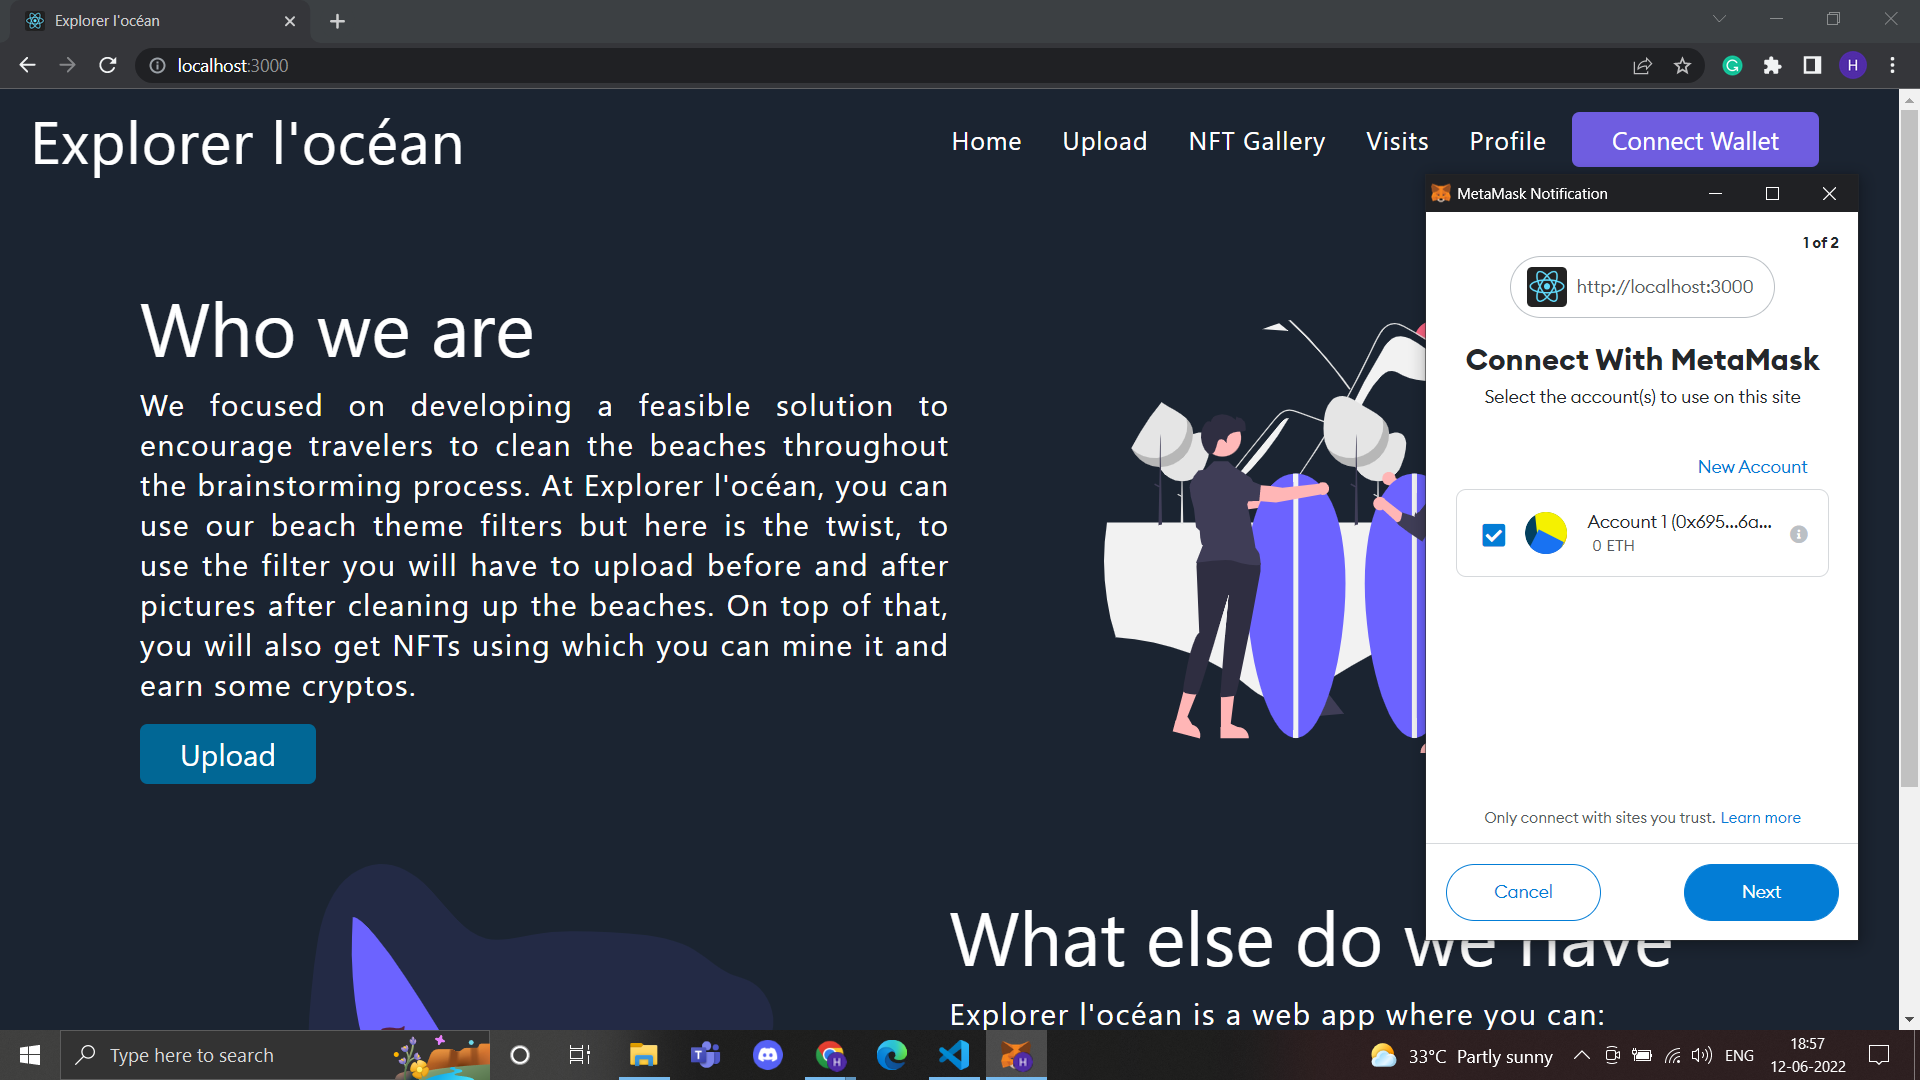Open the Visits nav item
The height and width of the screenshot is (1080, 1920).
(1396, 141)
